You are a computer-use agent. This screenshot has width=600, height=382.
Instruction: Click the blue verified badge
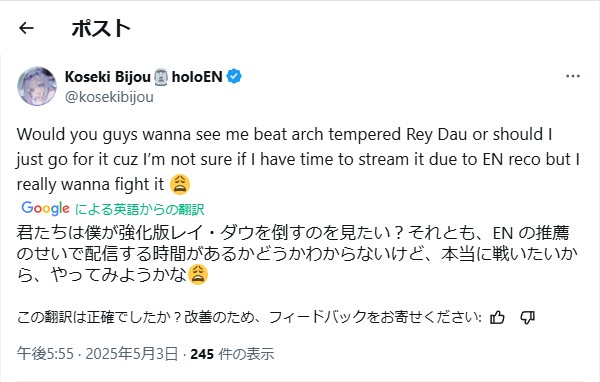coord(234,77)
